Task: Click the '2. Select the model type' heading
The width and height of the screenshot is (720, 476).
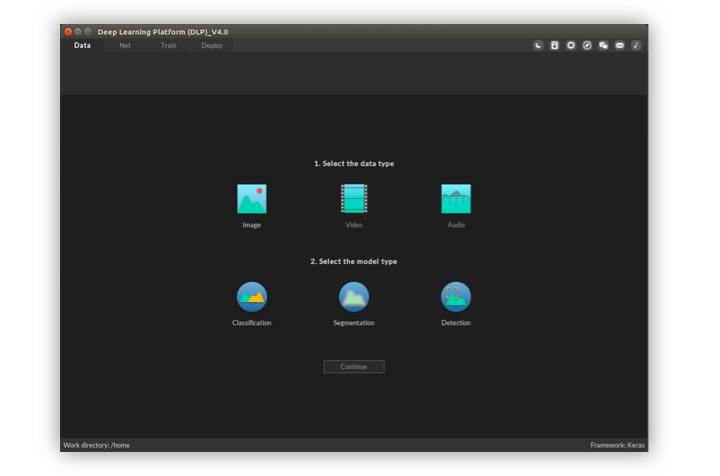Action: coord(354,262)
